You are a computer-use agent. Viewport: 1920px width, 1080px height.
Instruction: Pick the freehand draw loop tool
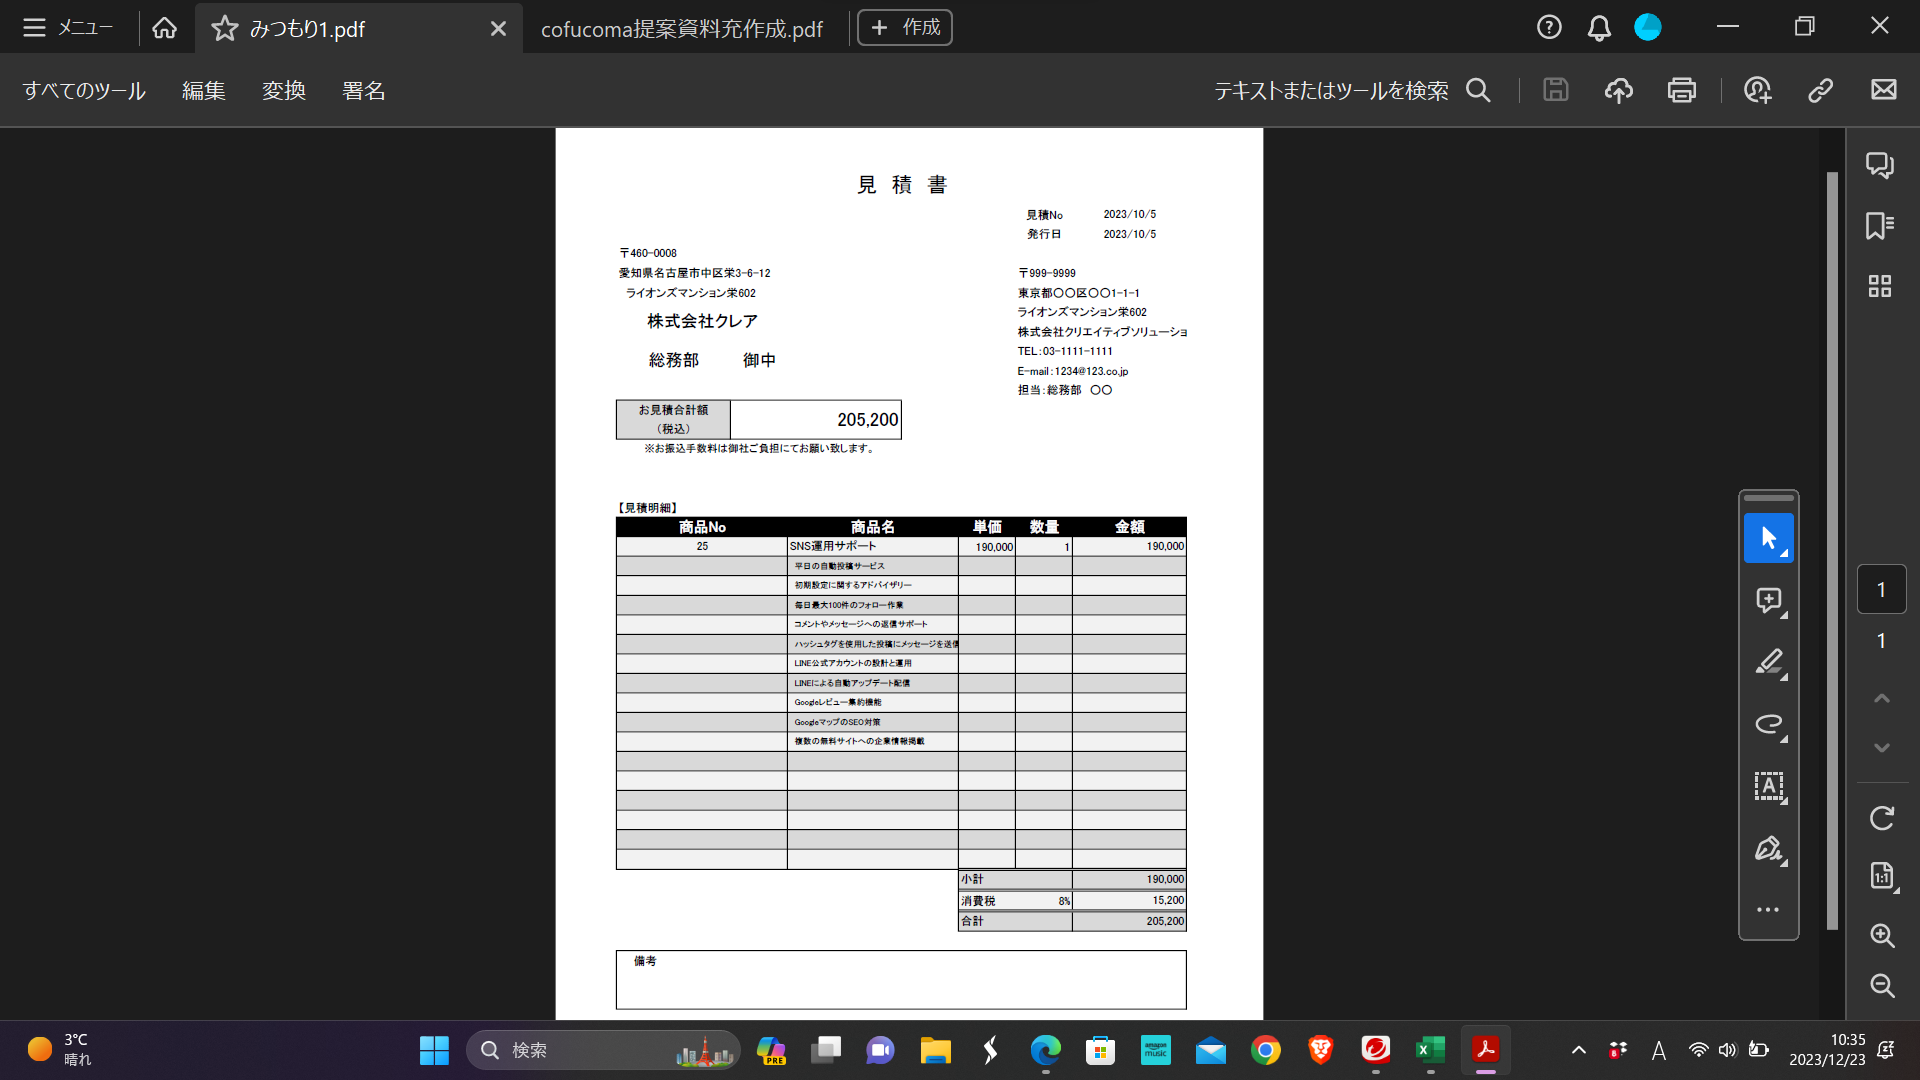tap(1768, 724)
